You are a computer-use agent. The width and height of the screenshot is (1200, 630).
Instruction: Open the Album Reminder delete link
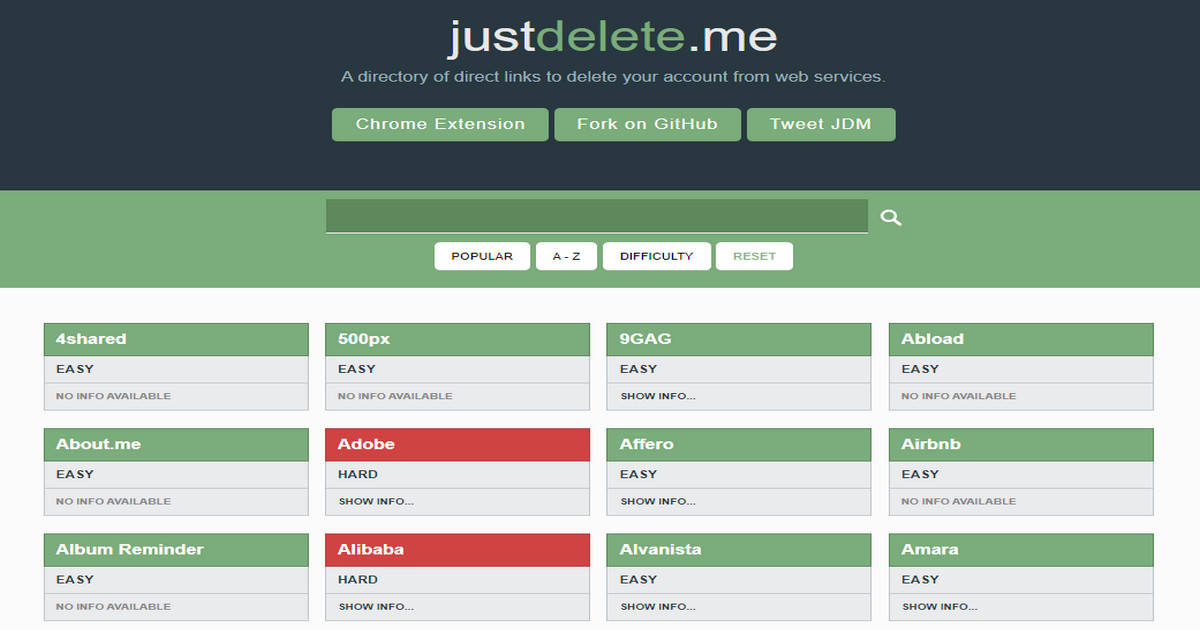tap(176, 549)
